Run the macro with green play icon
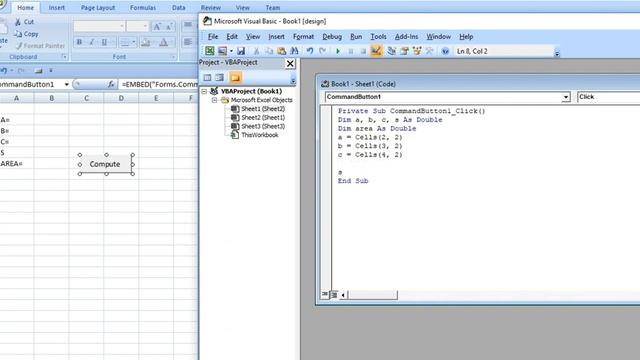The width and height of the screenshot is (640, 360). click(338, 51)
